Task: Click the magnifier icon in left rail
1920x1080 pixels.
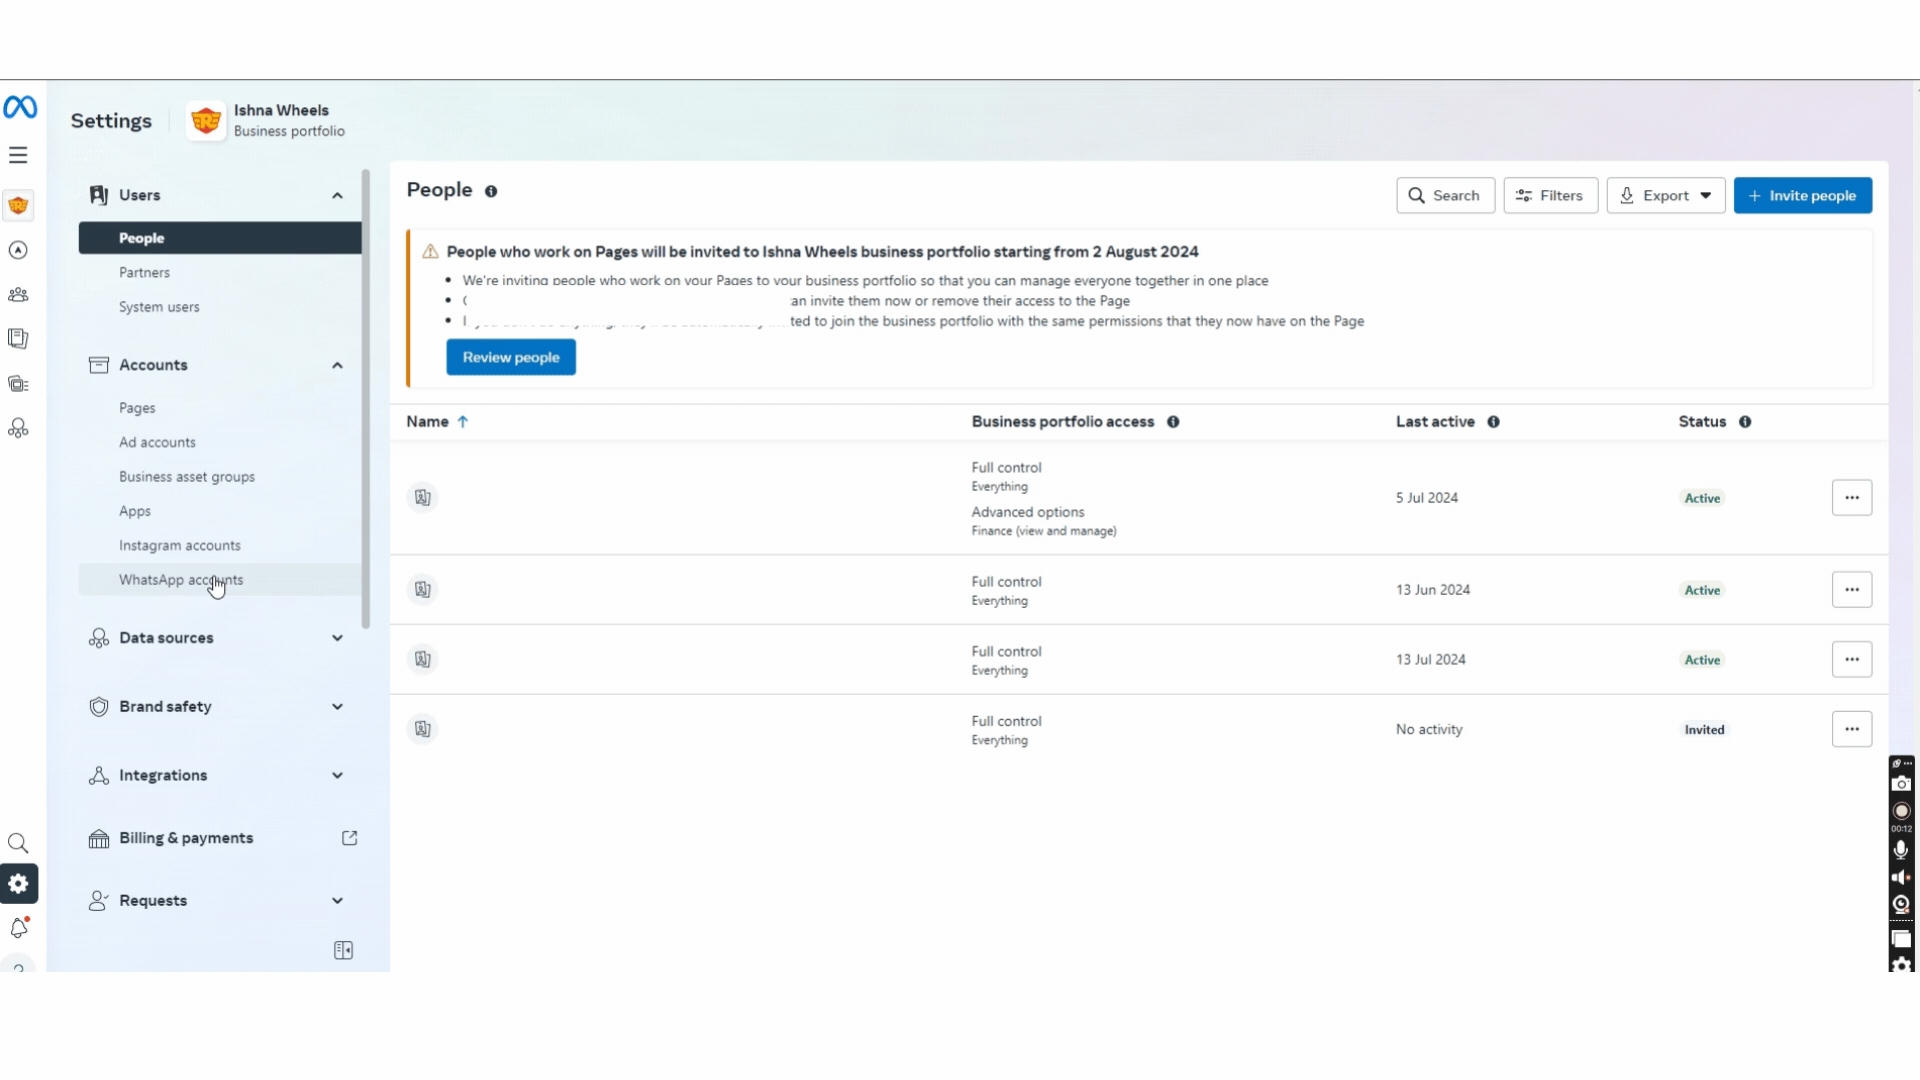Action: [x=18, y=843]
